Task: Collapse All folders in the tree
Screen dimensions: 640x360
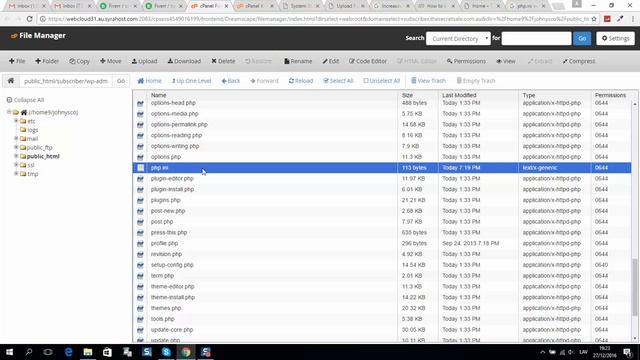Action: pyautogui.click(x=25, y=100)
